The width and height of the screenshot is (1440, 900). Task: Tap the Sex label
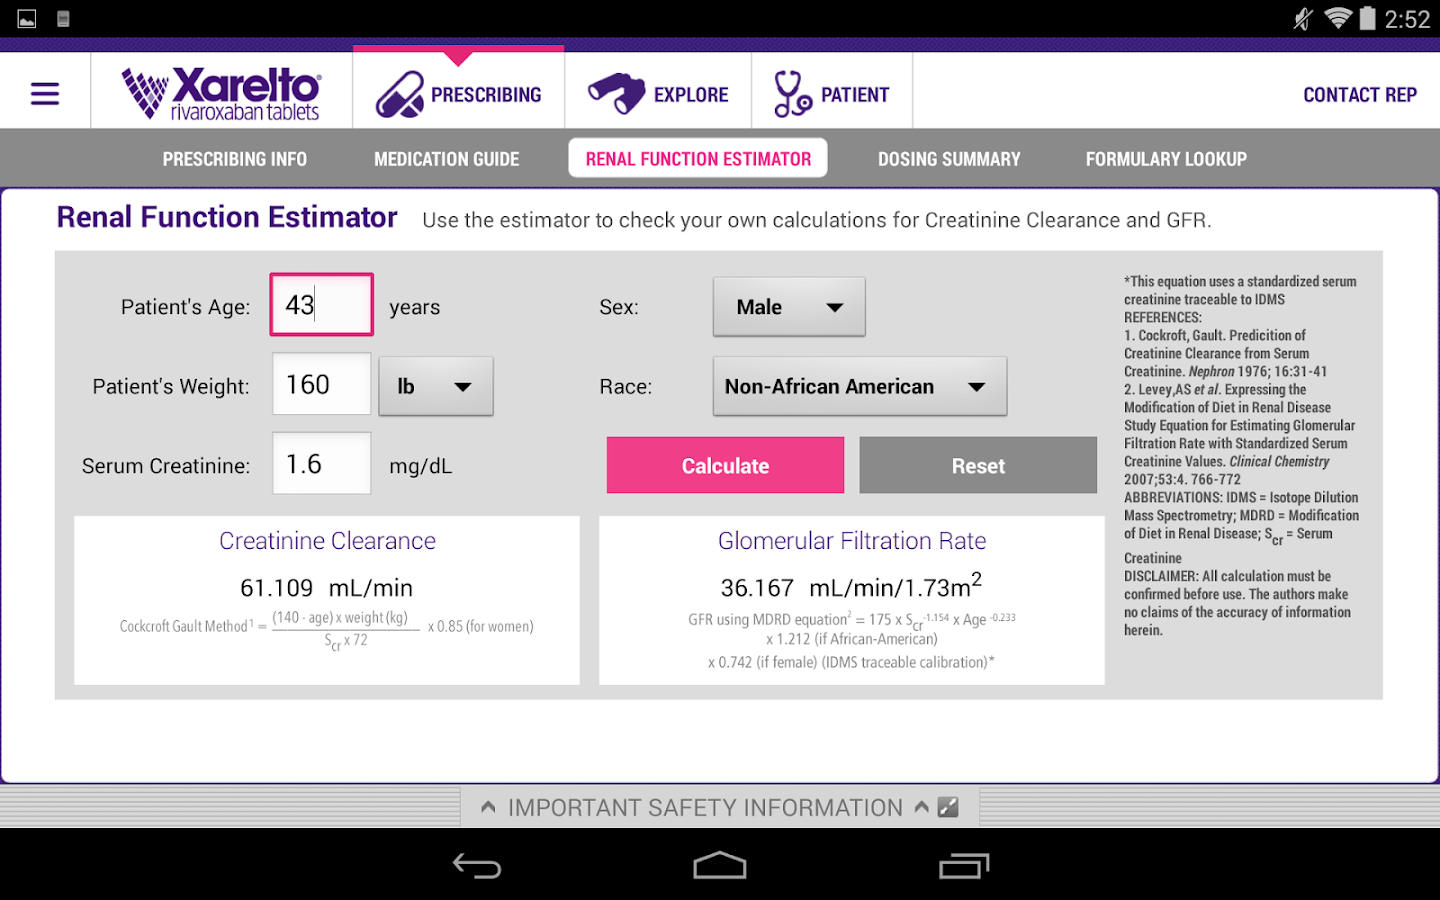click(x=619, y=307)
